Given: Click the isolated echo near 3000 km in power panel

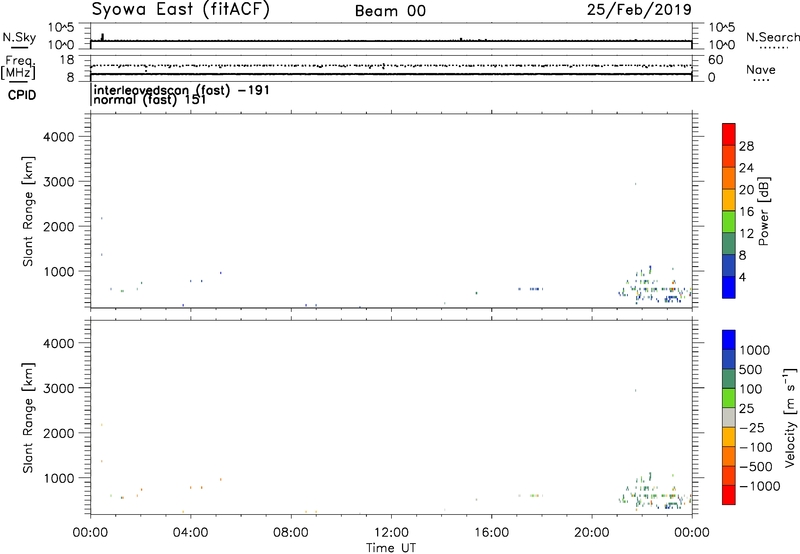Looking at the screenshot, I should pyautogui.click(x=635, y=184).
